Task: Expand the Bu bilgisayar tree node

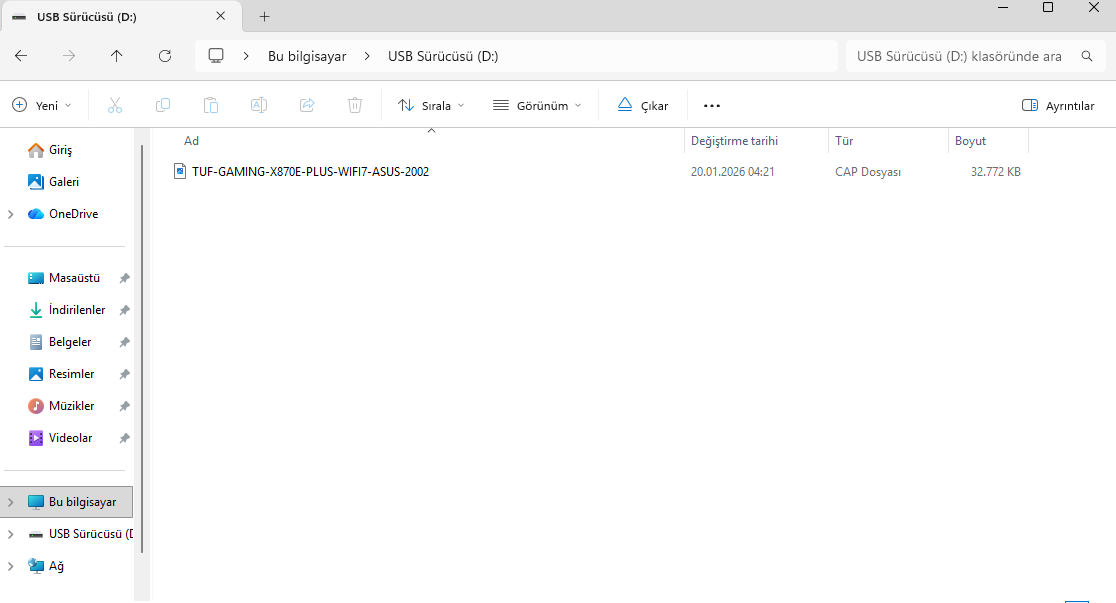Action: [x=11, y=502]
